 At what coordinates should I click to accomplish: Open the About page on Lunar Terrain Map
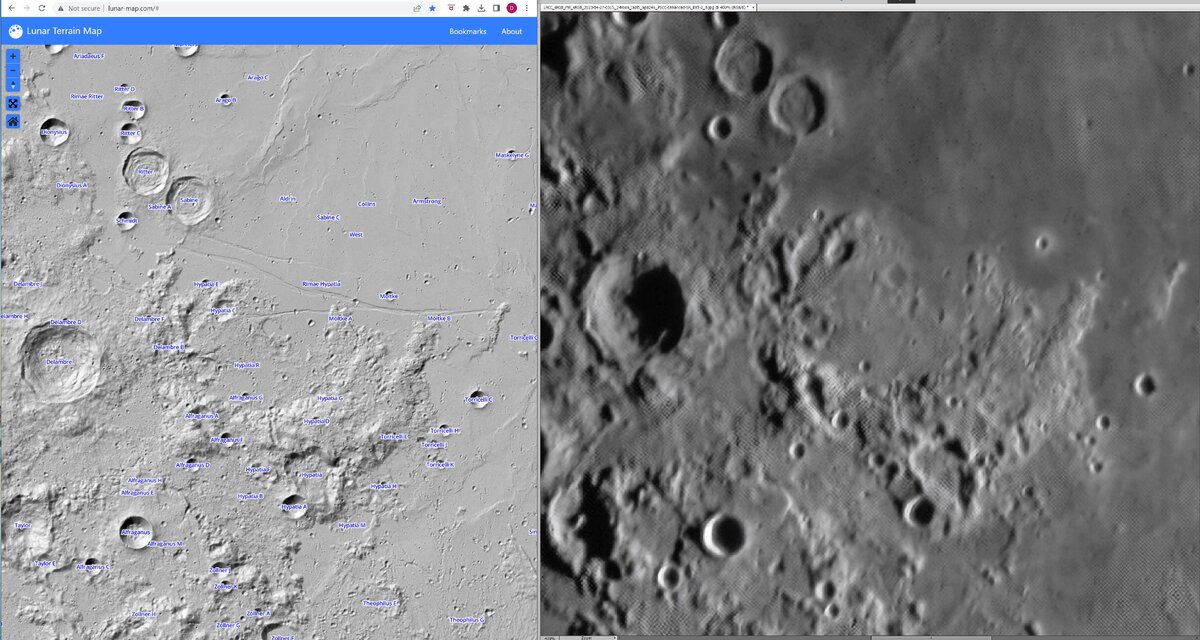point(511,31)
